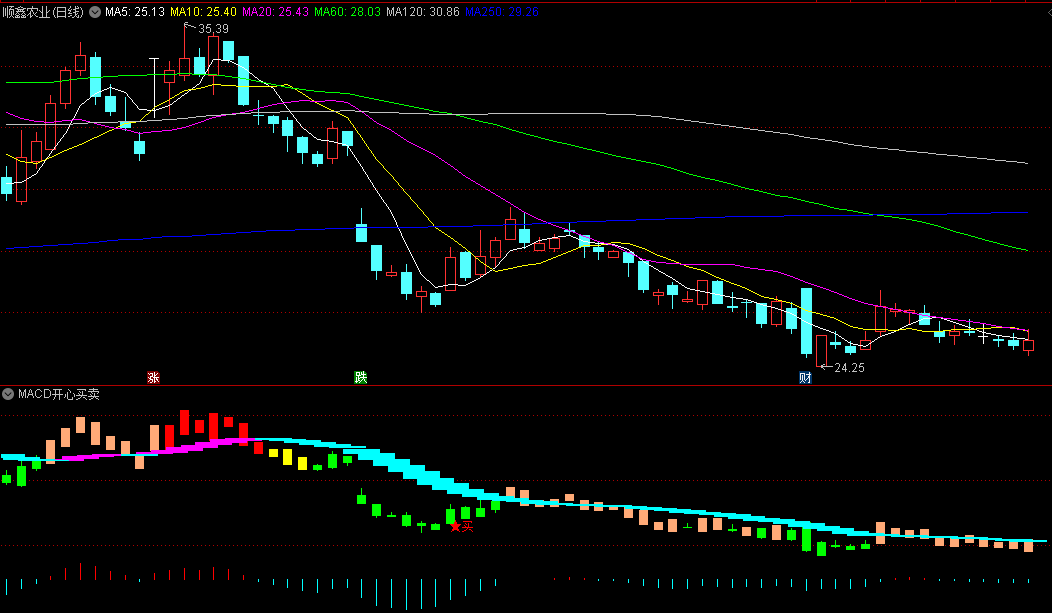Select the MA60: 28.03 label
Screen dimensions: 1052x613
click(x=348, y=12)
